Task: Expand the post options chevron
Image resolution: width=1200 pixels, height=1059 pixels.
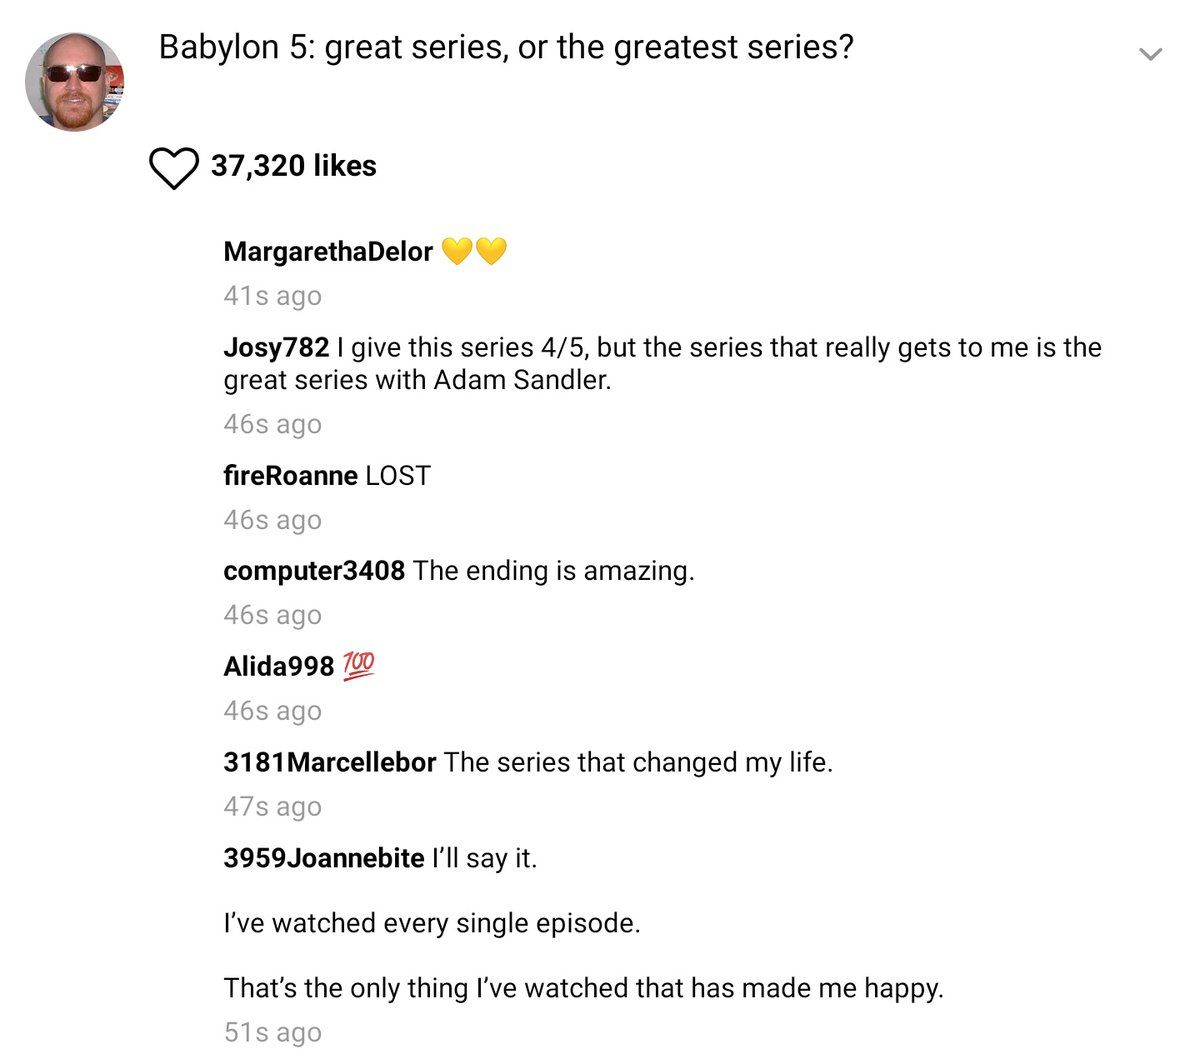Action: click(x=1151, y=54)
